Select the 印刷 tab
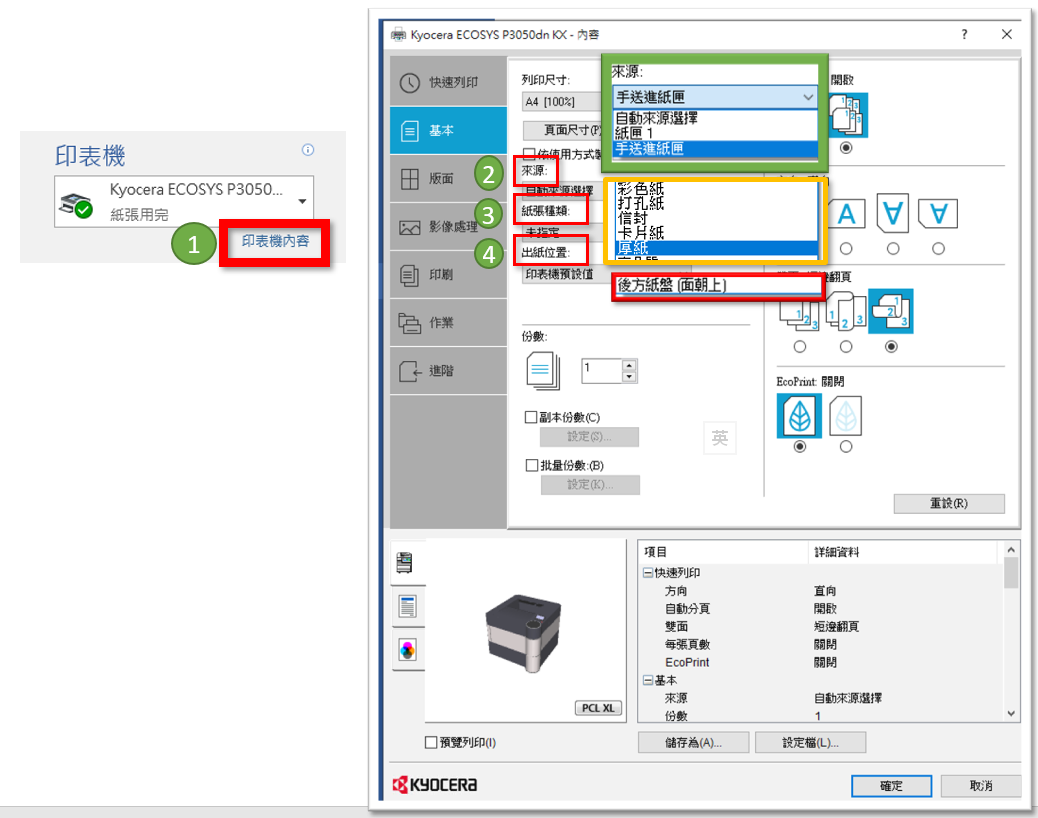The image size is (1038, 818). click(448, 275)
